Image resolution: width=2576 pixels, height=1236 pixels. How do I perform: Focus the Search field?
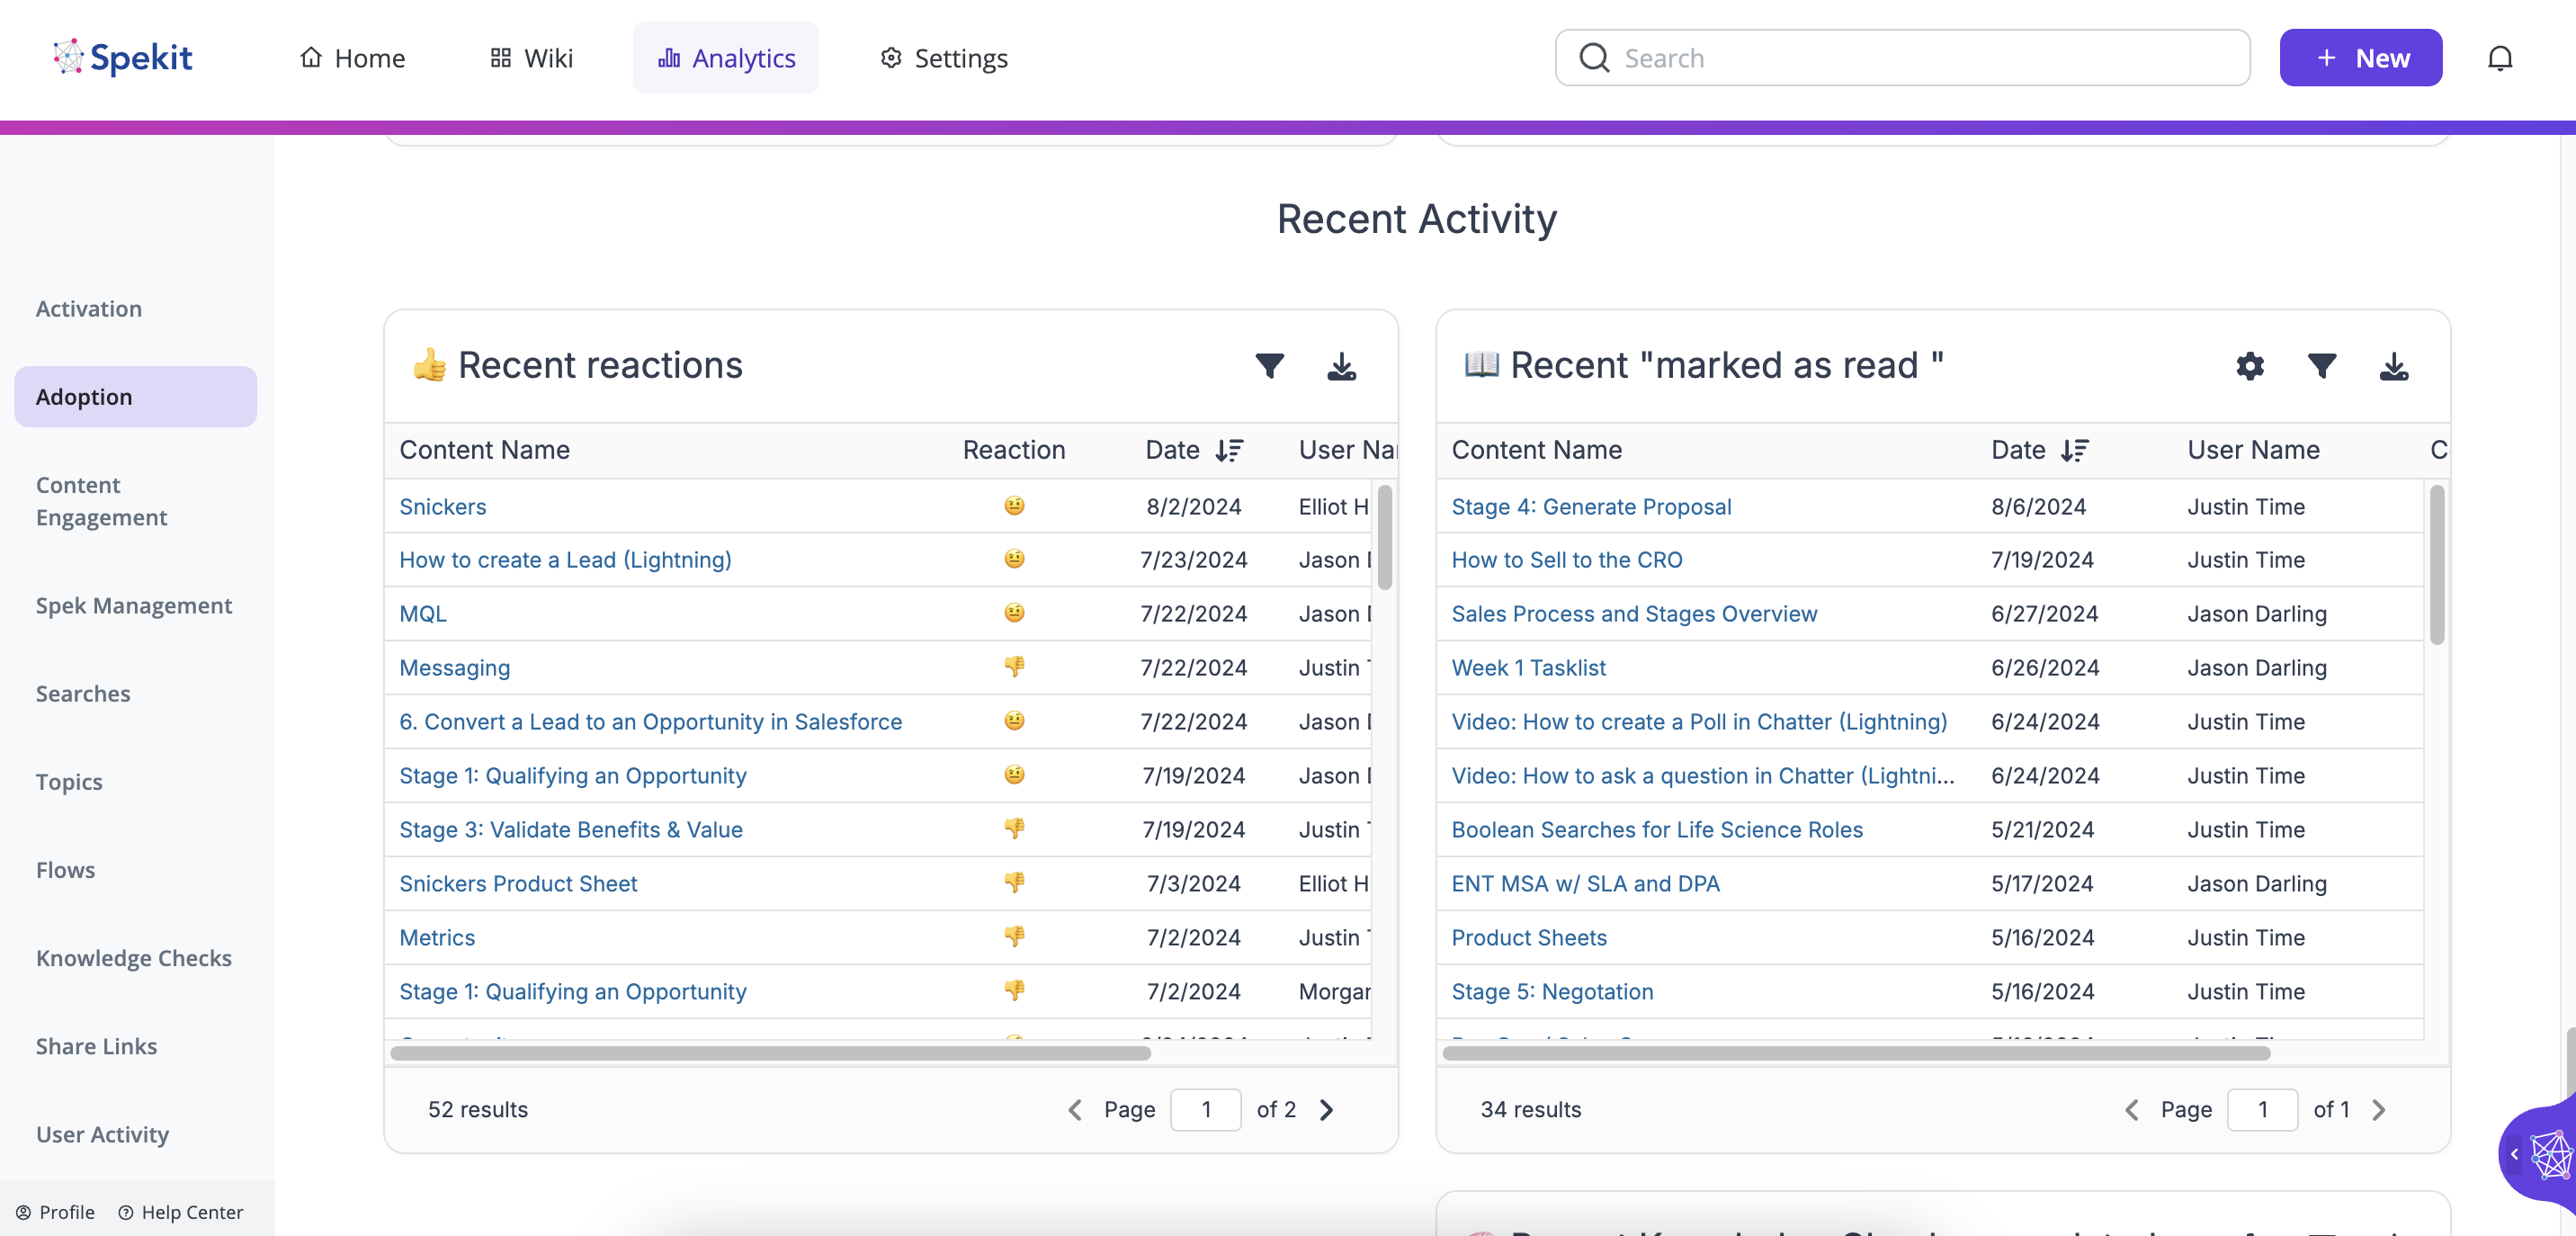[1902, 58]
